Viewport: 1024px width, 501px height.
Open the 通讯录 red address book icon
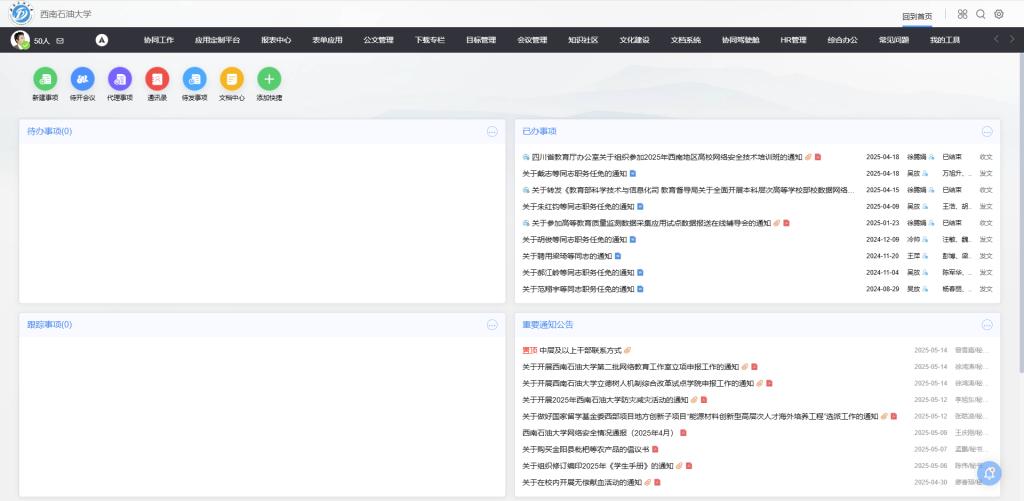(x=156, y=79)
